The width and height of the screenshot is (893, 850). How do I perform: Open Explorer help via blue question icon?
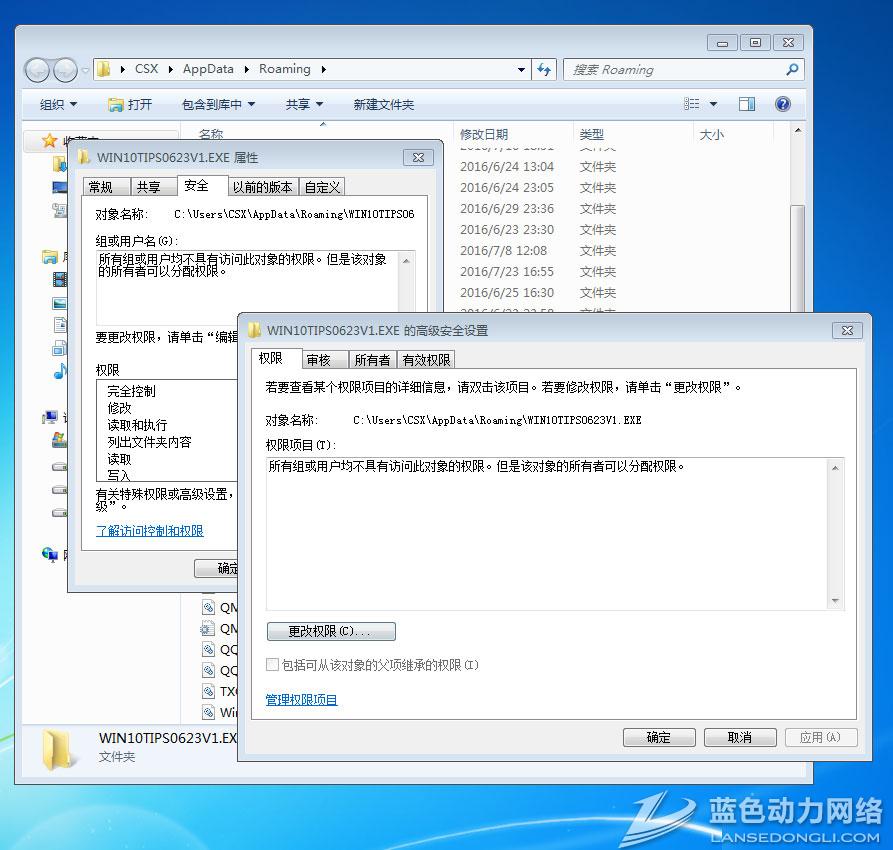[783, 104]
